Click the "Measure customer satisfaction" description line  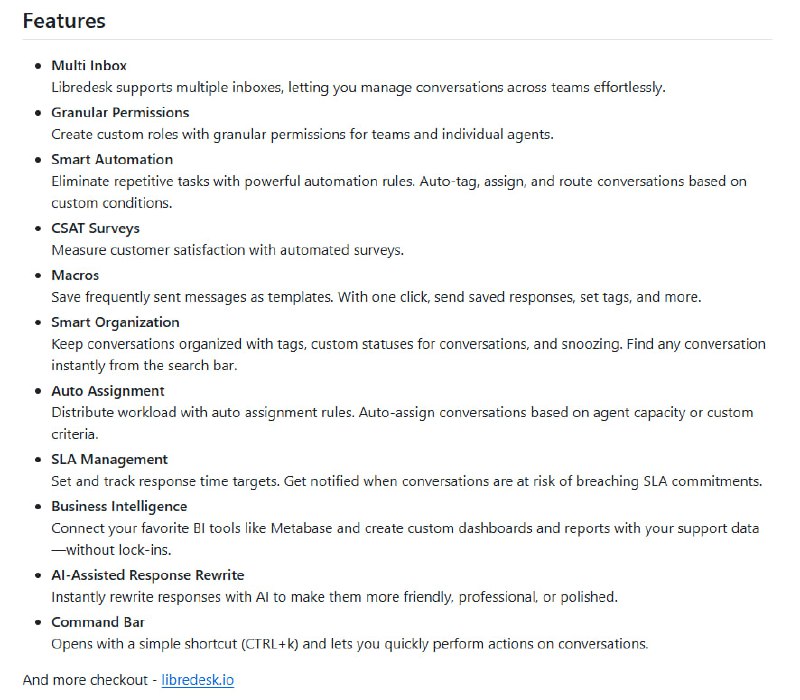click(x=227, y=250)
